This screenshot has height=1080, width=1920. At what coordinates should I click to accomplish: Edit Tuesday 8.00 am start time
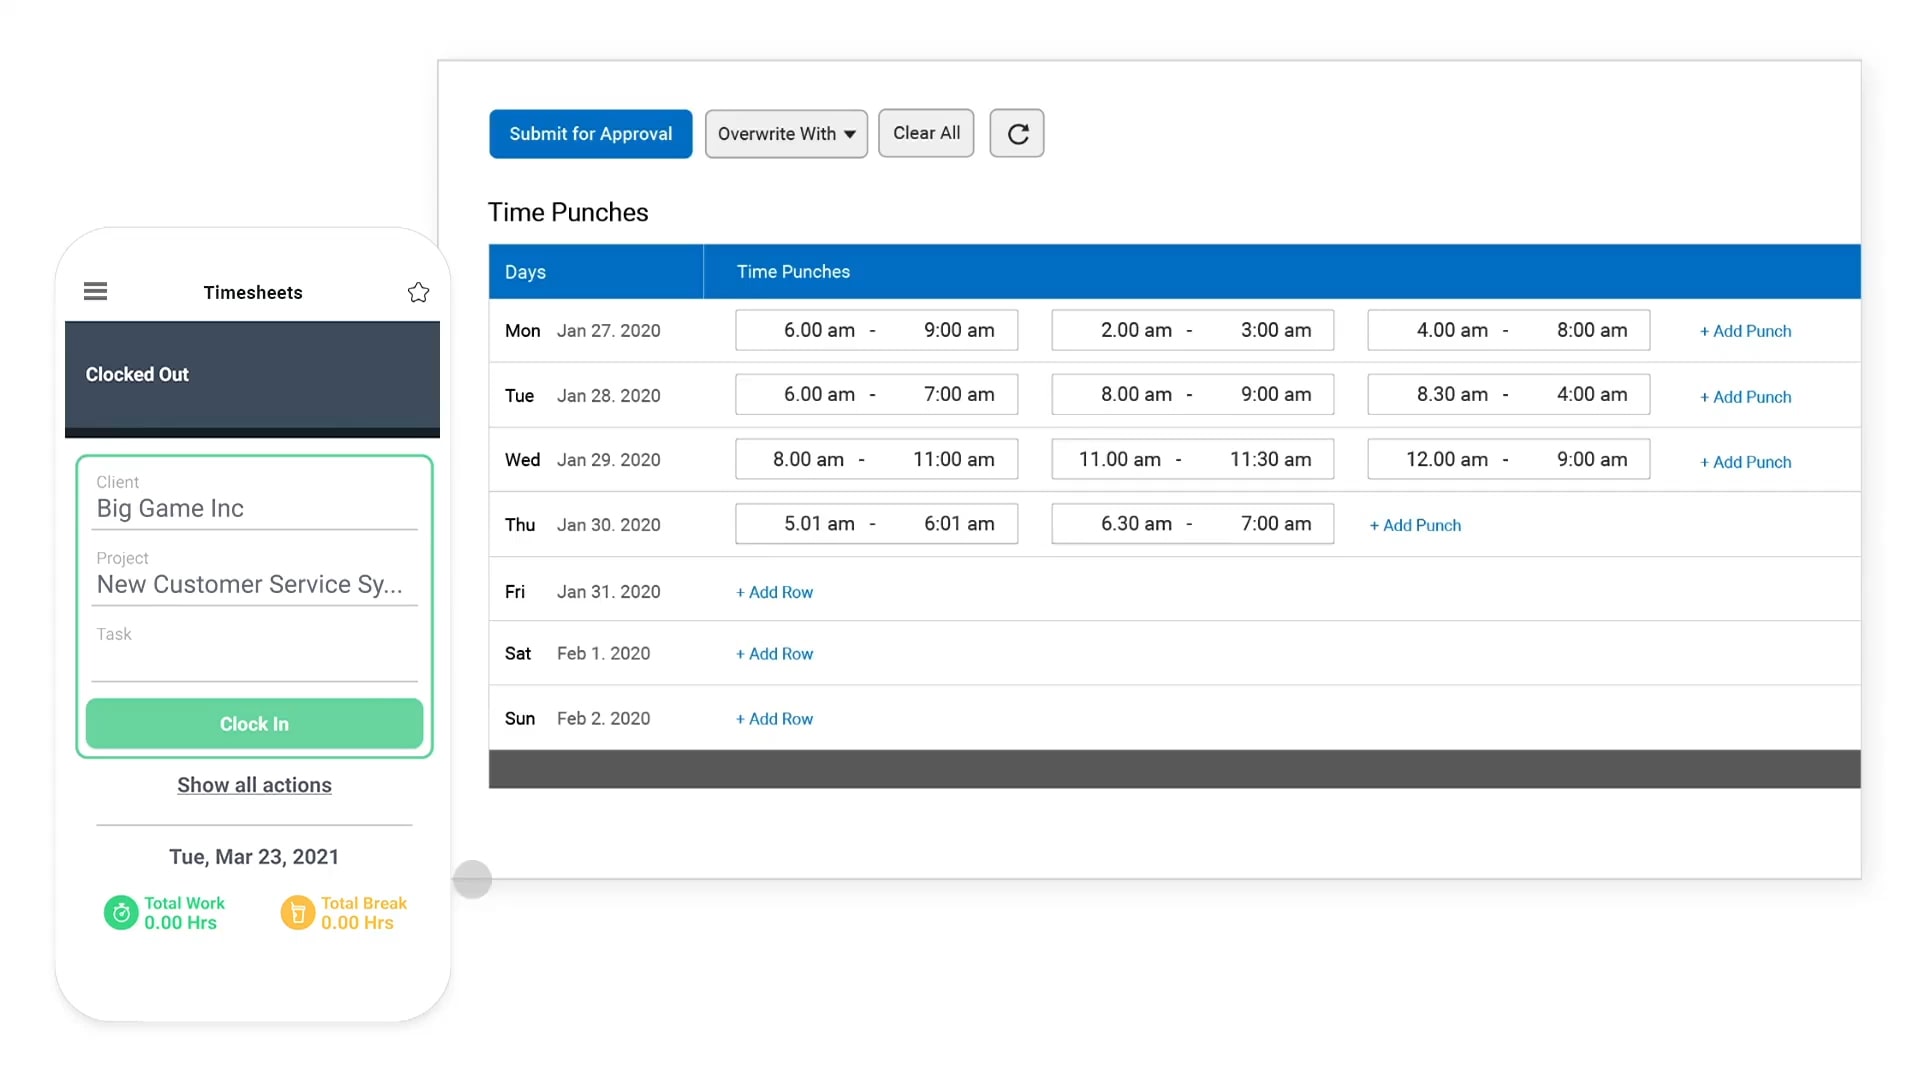click(1136, 394)
